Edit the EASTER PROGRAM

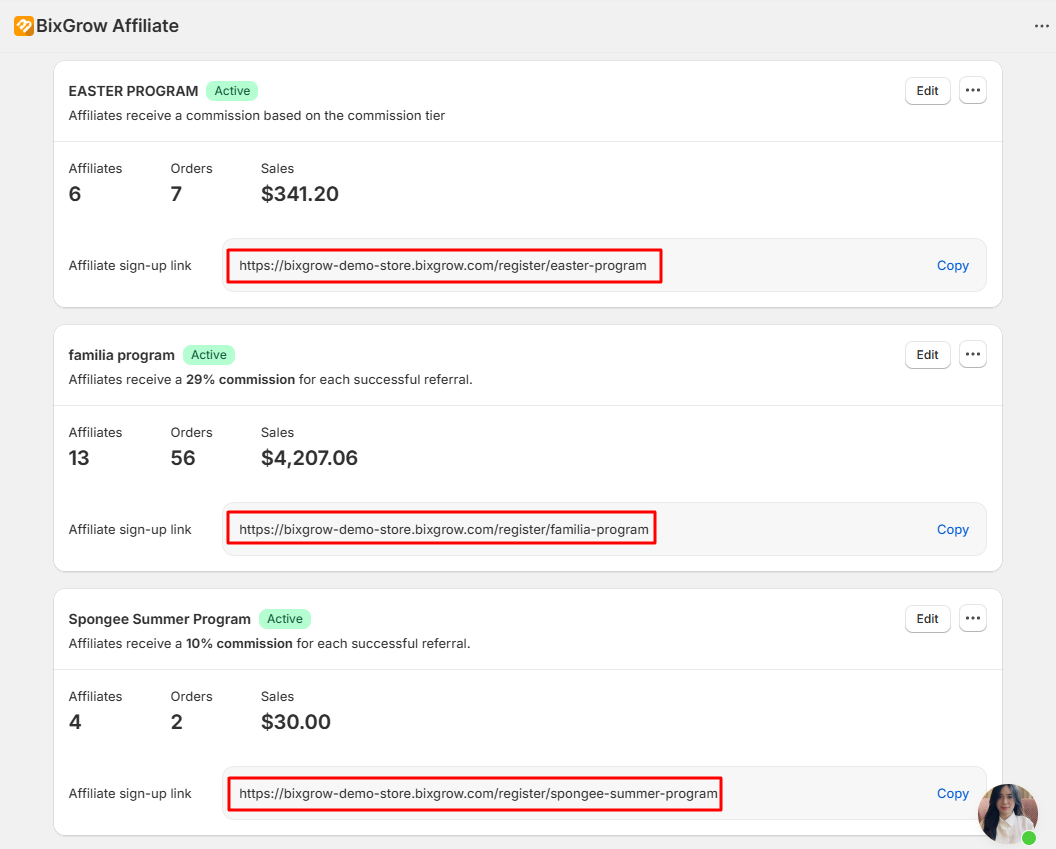(927, 91)
